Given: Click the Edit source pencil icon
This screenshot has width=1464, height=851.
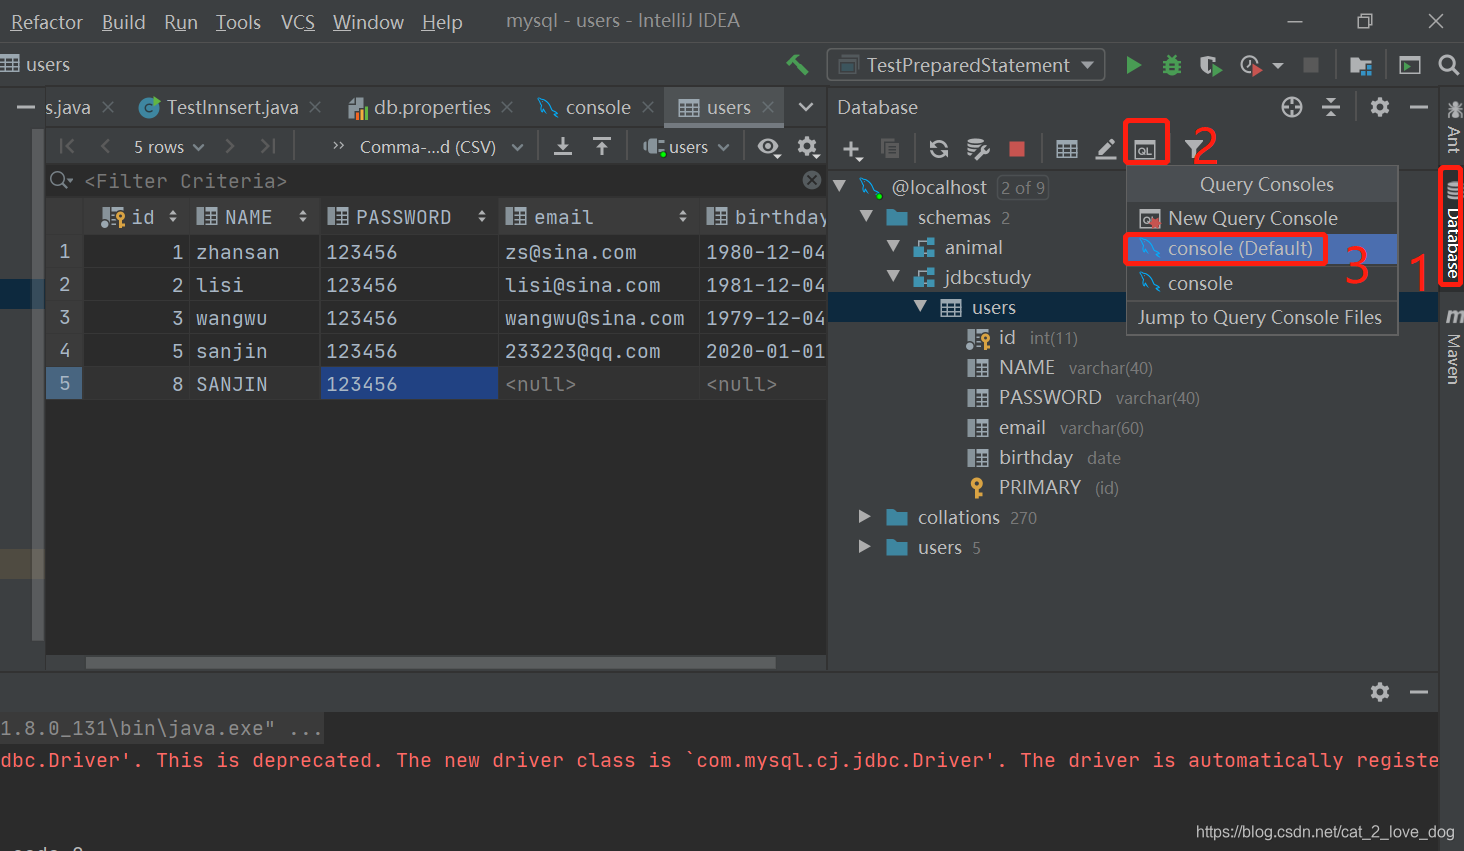Looking at the screenshot, I should (1106, 149).
